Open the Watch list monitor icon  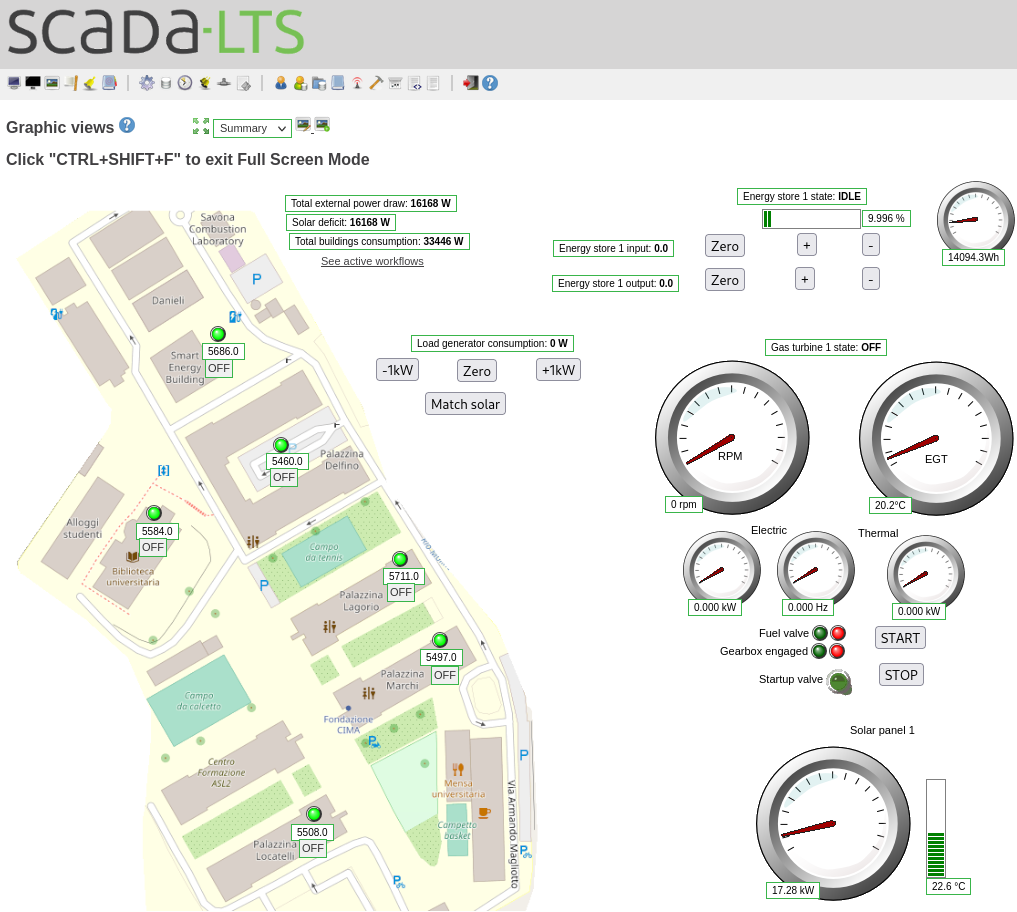[14, 83]
